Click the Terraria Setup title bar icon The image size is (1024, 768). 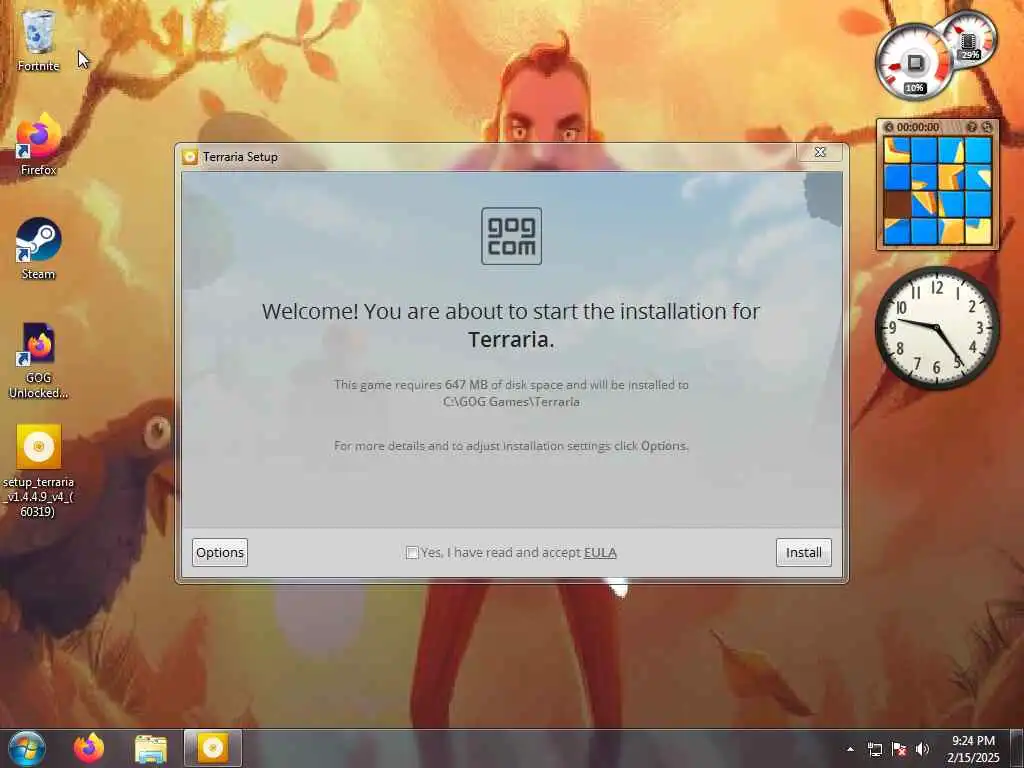[x=190, y=157]
